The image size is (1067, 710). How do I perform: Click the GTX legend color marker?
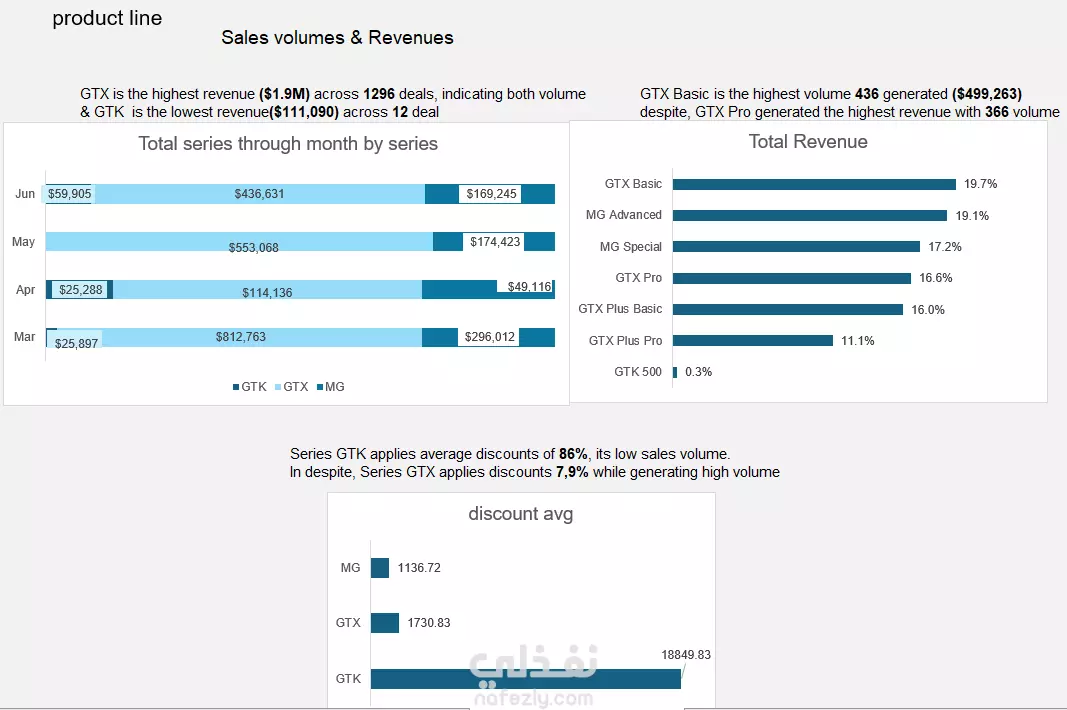point(278,387)
